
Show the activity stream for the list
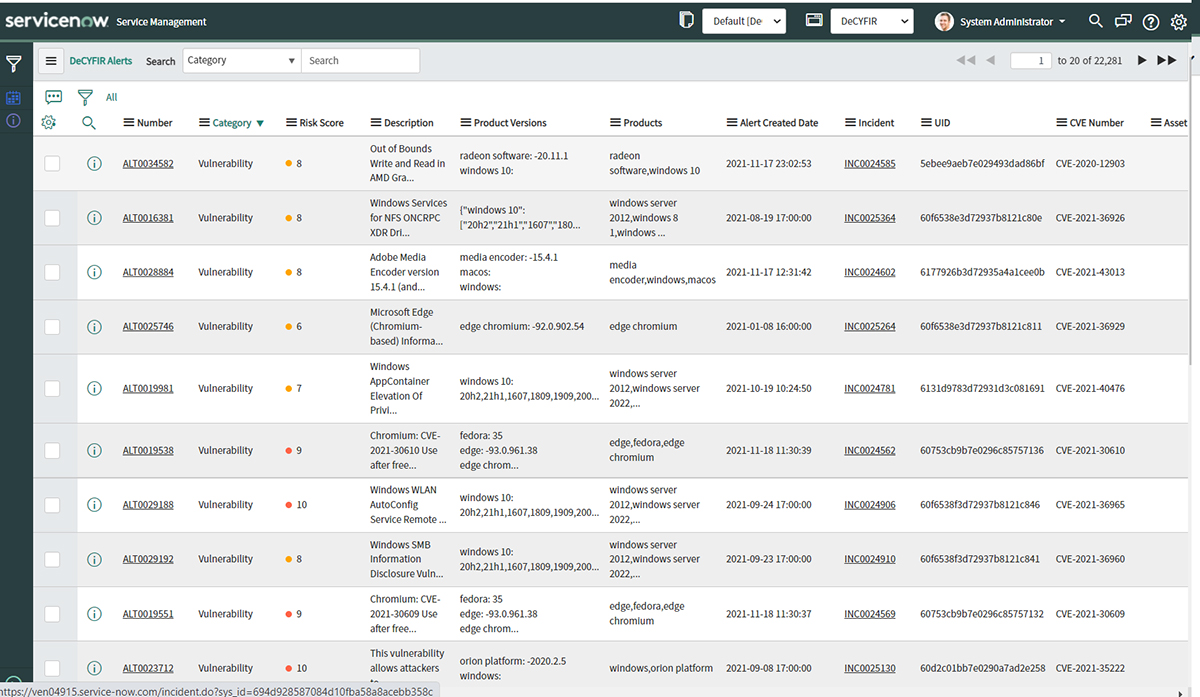coord(54,97)
